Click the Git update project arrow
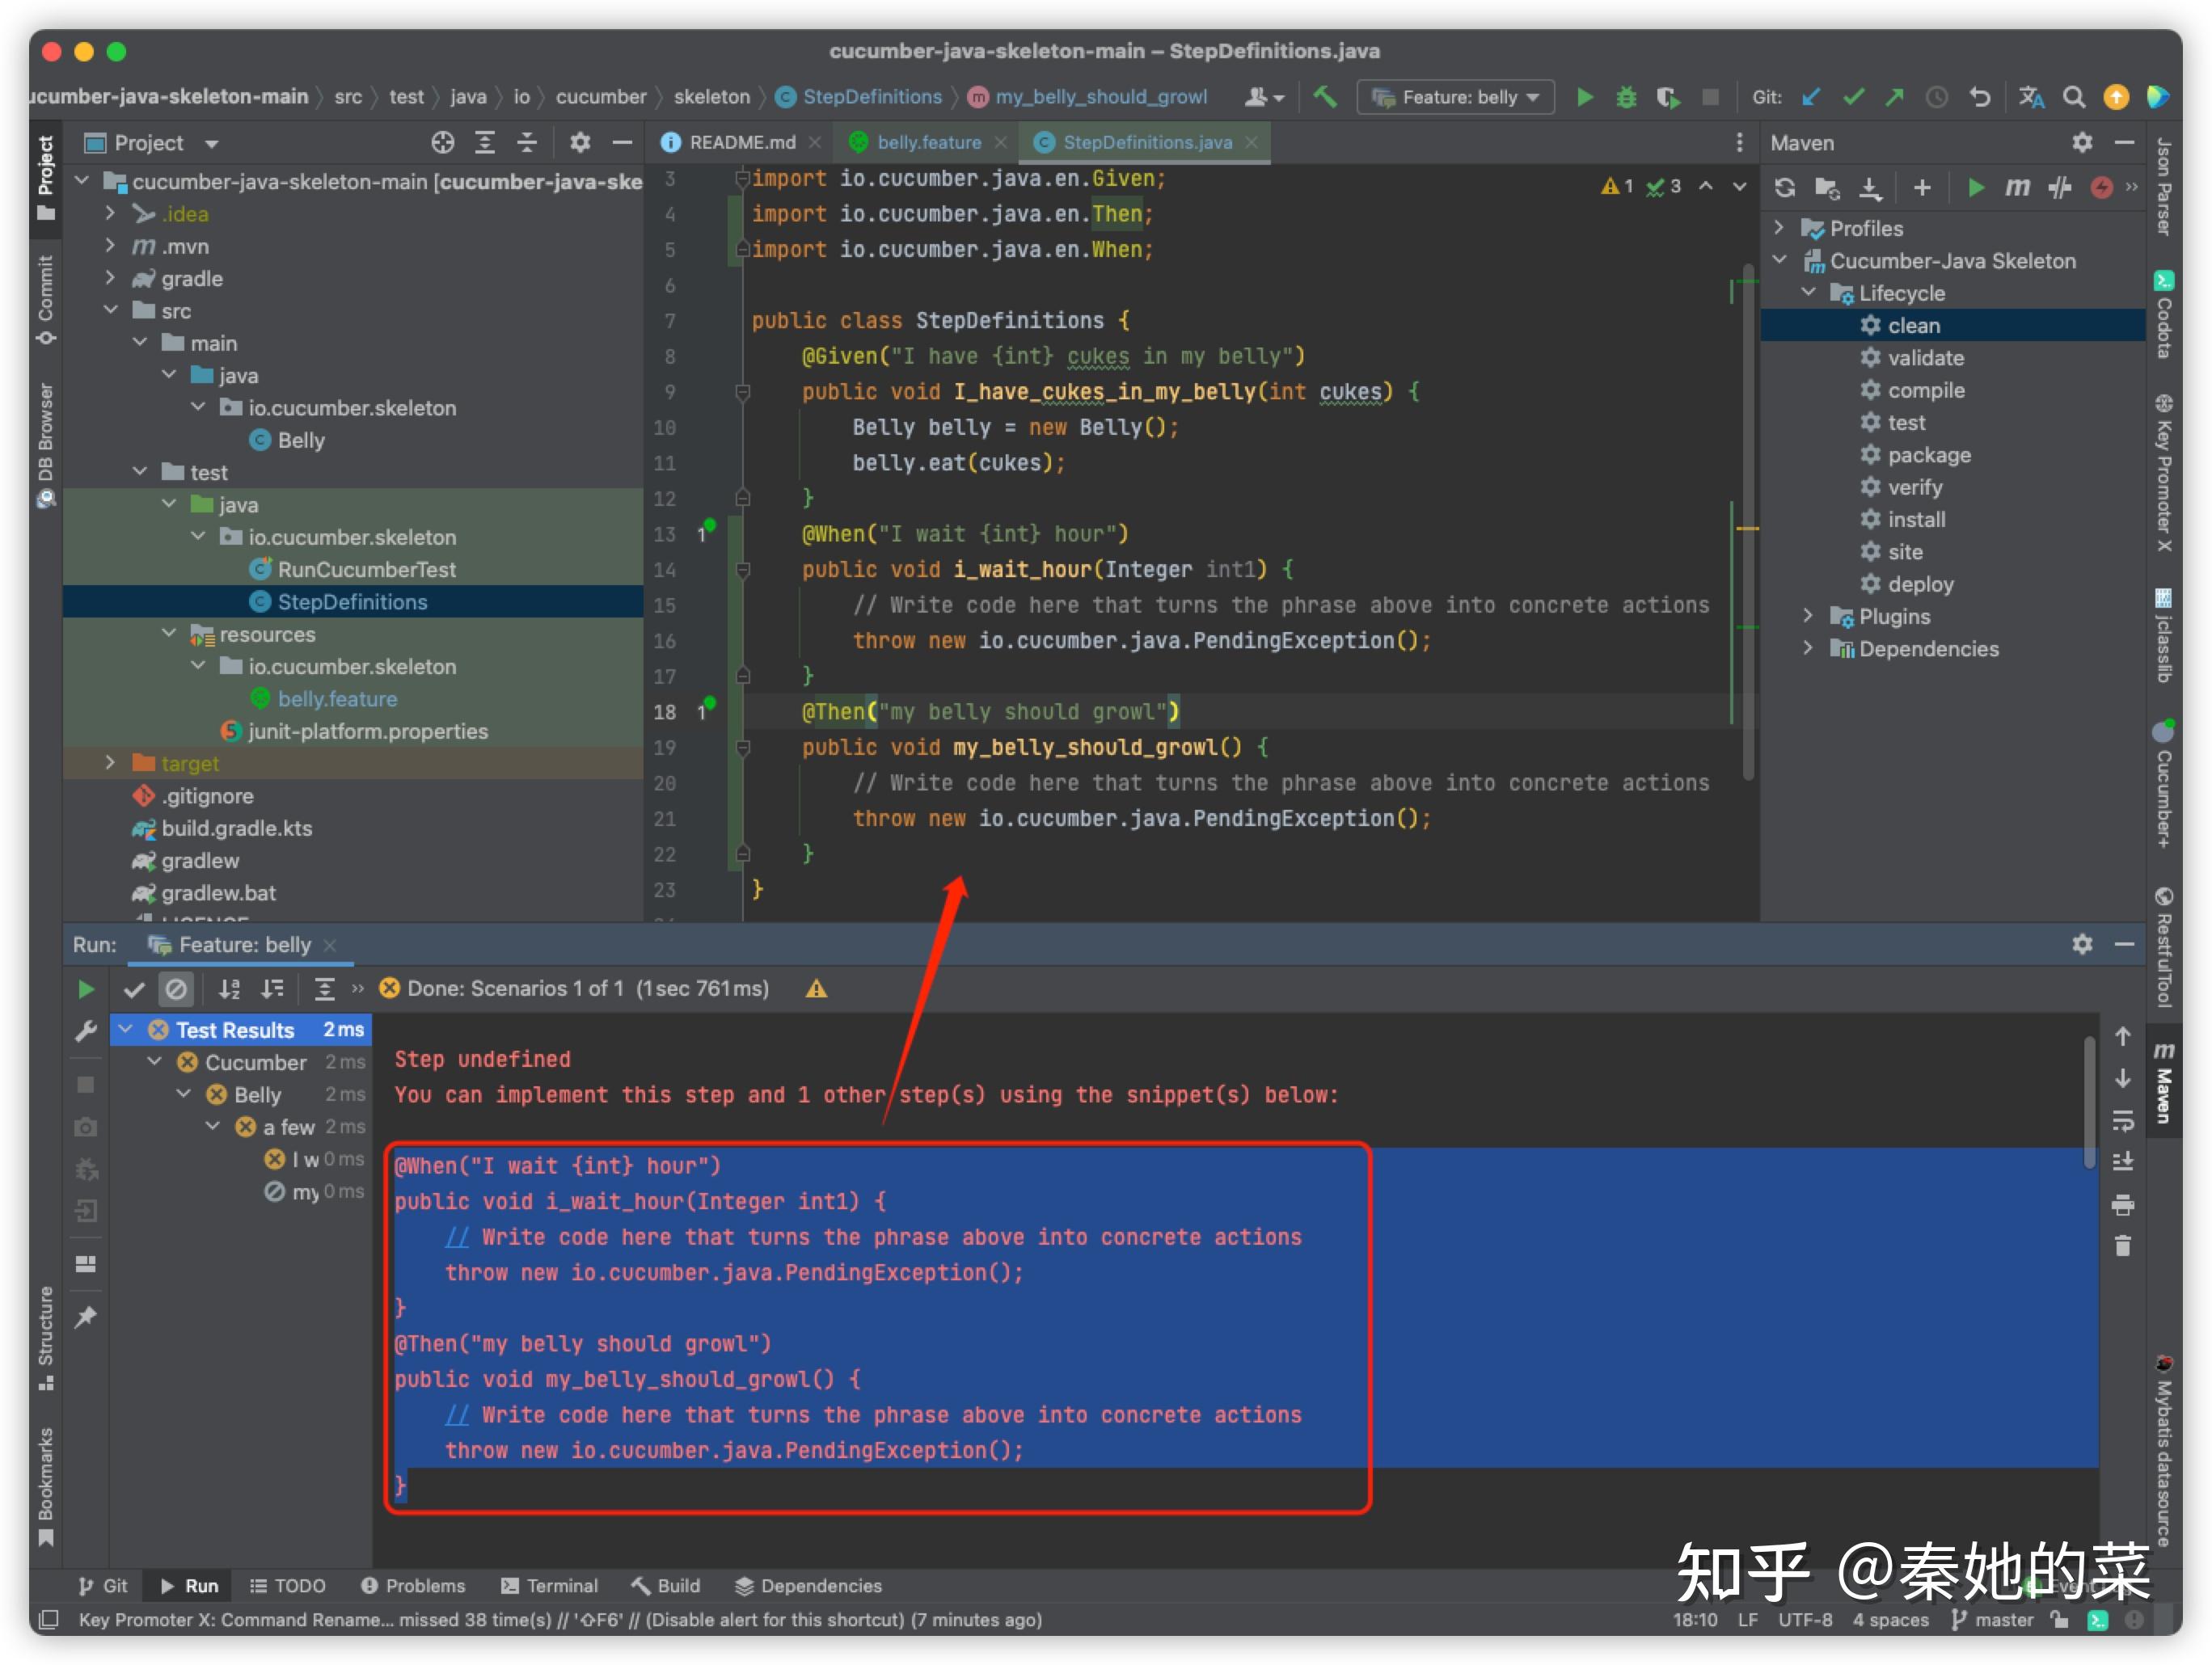This screenshot has height=1665, width=2212. point(1810,97)
